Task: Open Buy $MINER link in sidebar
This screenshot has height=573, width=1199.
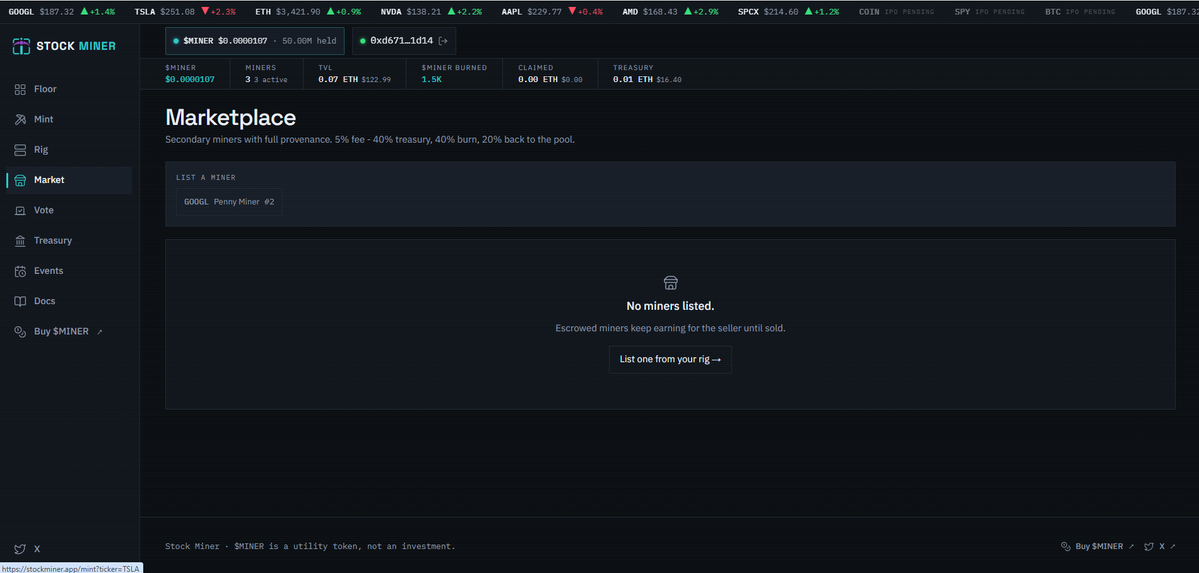Action: tap(69, 331)
